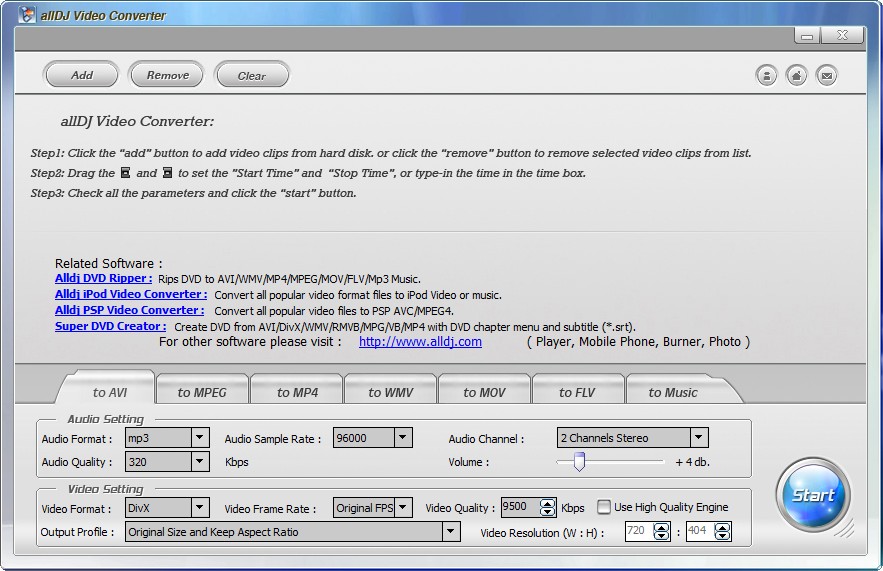883x571 pixels.
Task: Open the Video Format DivX dropdown
Action: pos(199,508)
